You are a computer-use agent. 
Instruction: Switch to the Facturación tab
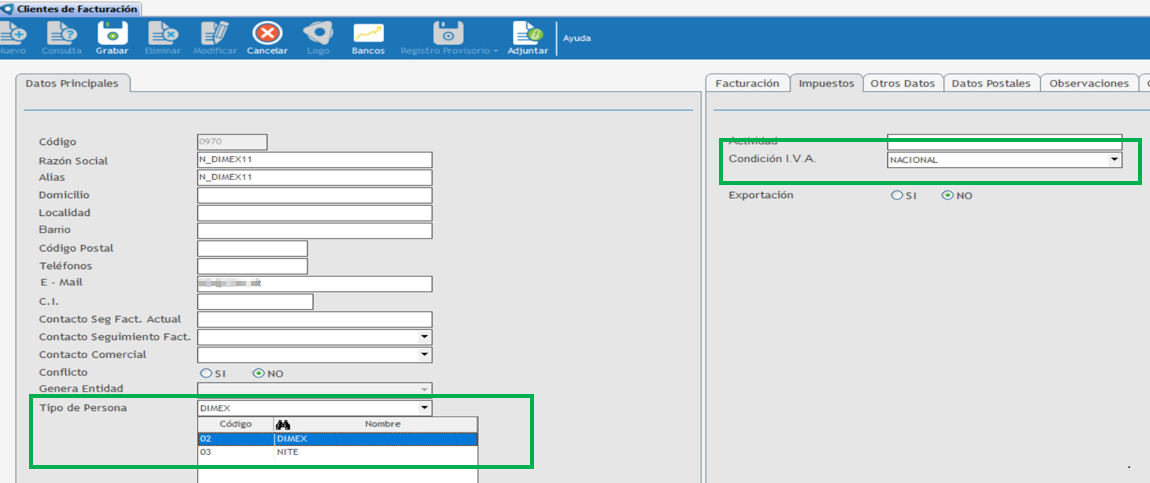[747, 84]
